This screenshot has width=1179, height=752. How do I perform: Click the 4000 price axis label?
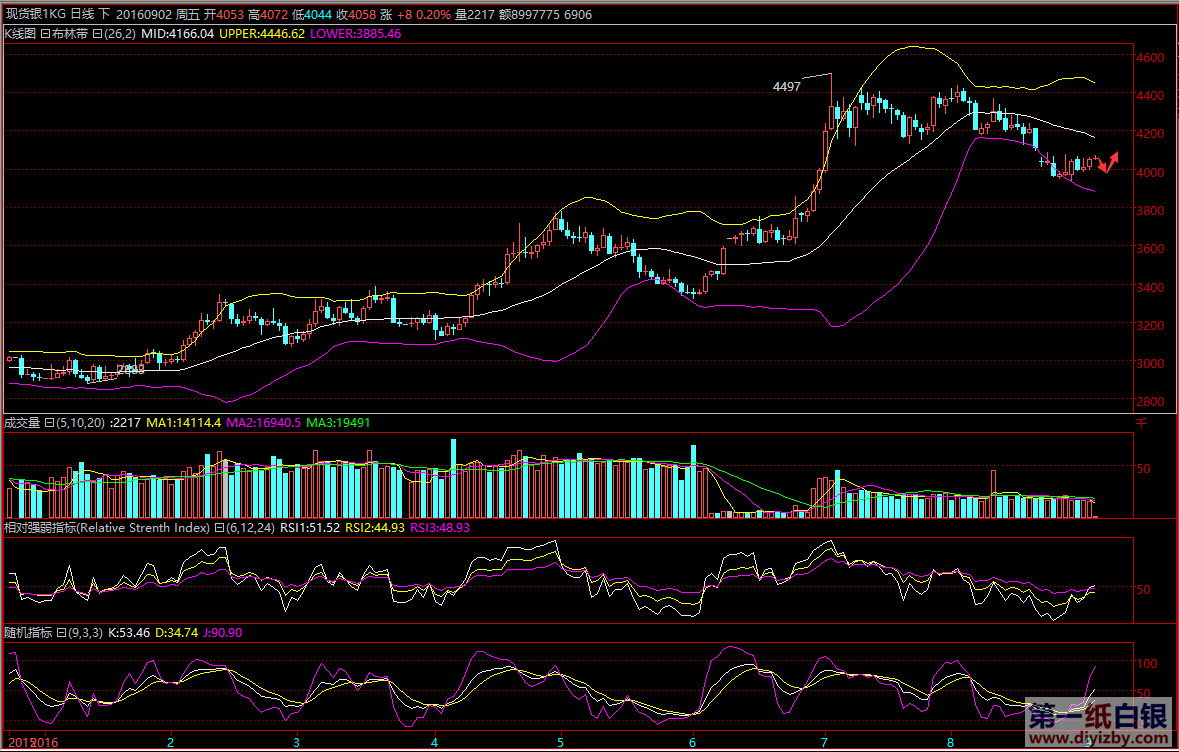1153,172
